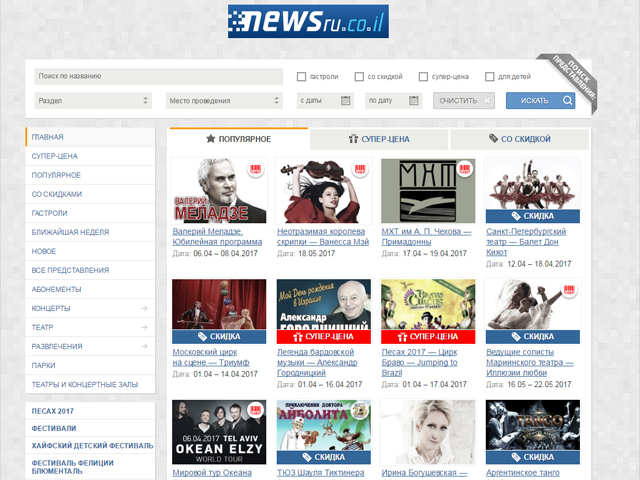Image resolution: width=640 pixels, height=480 pixels.
Task: Toggle the 'супер-цена' checkbox
Action: click(x=423, y=76)
